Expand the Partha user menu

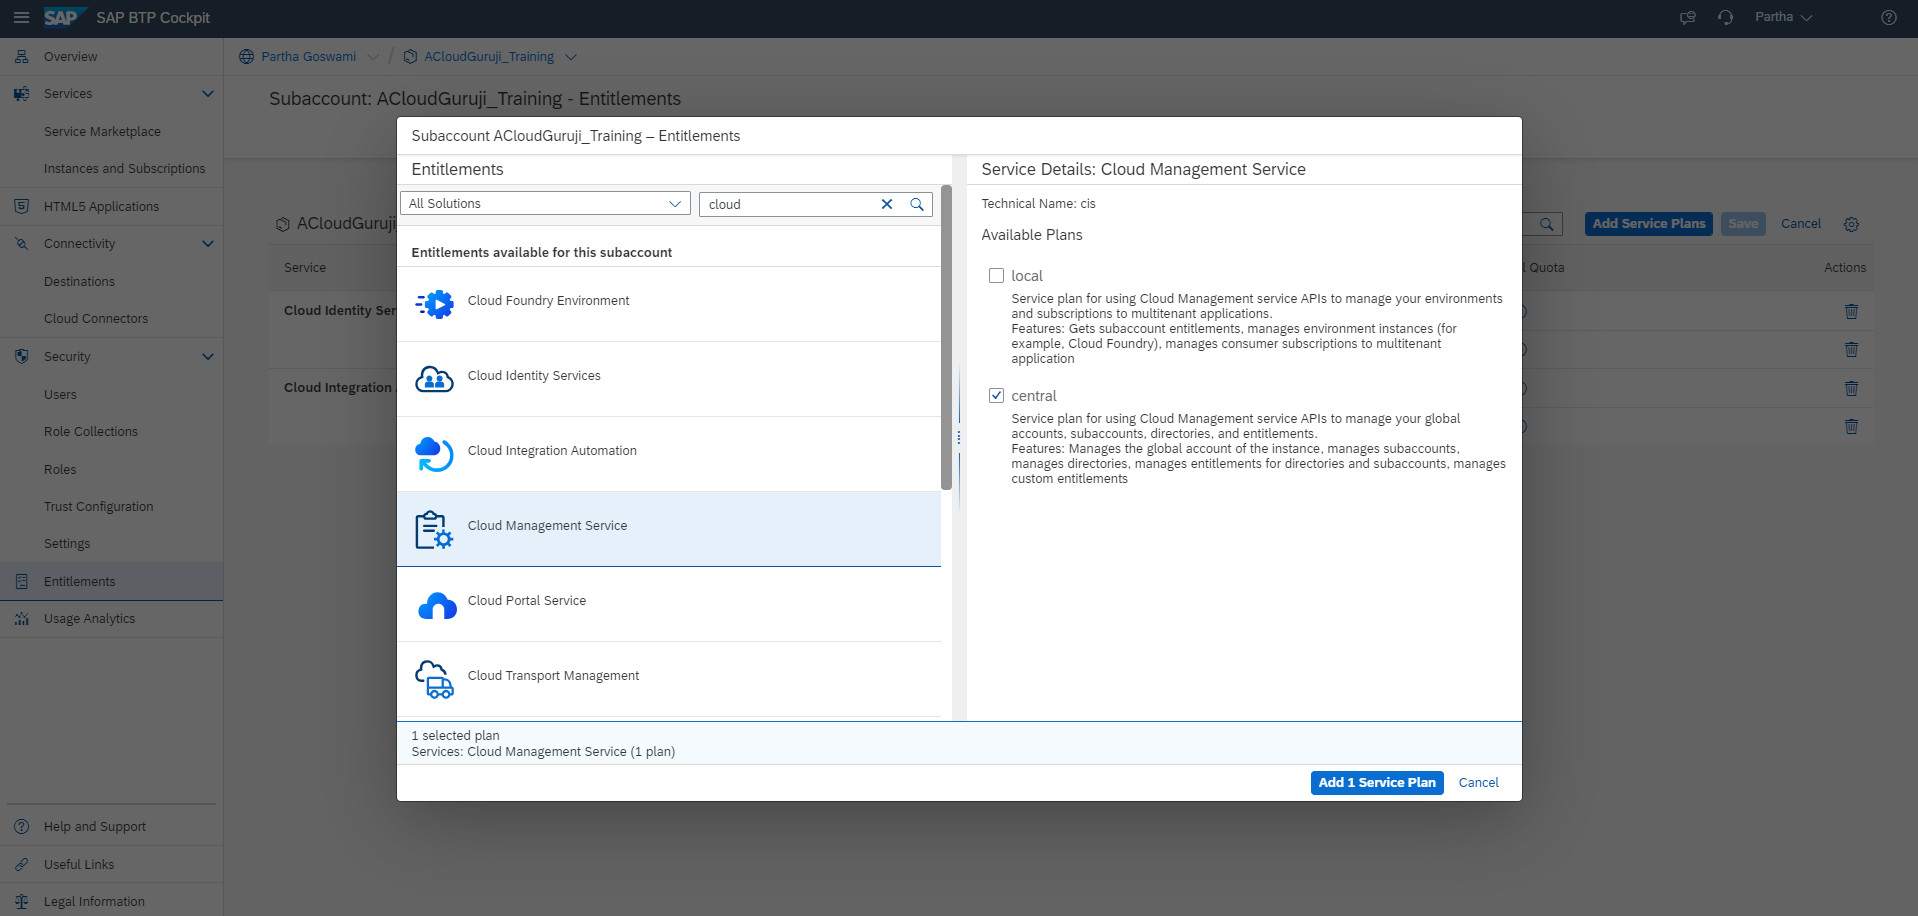1783,18
